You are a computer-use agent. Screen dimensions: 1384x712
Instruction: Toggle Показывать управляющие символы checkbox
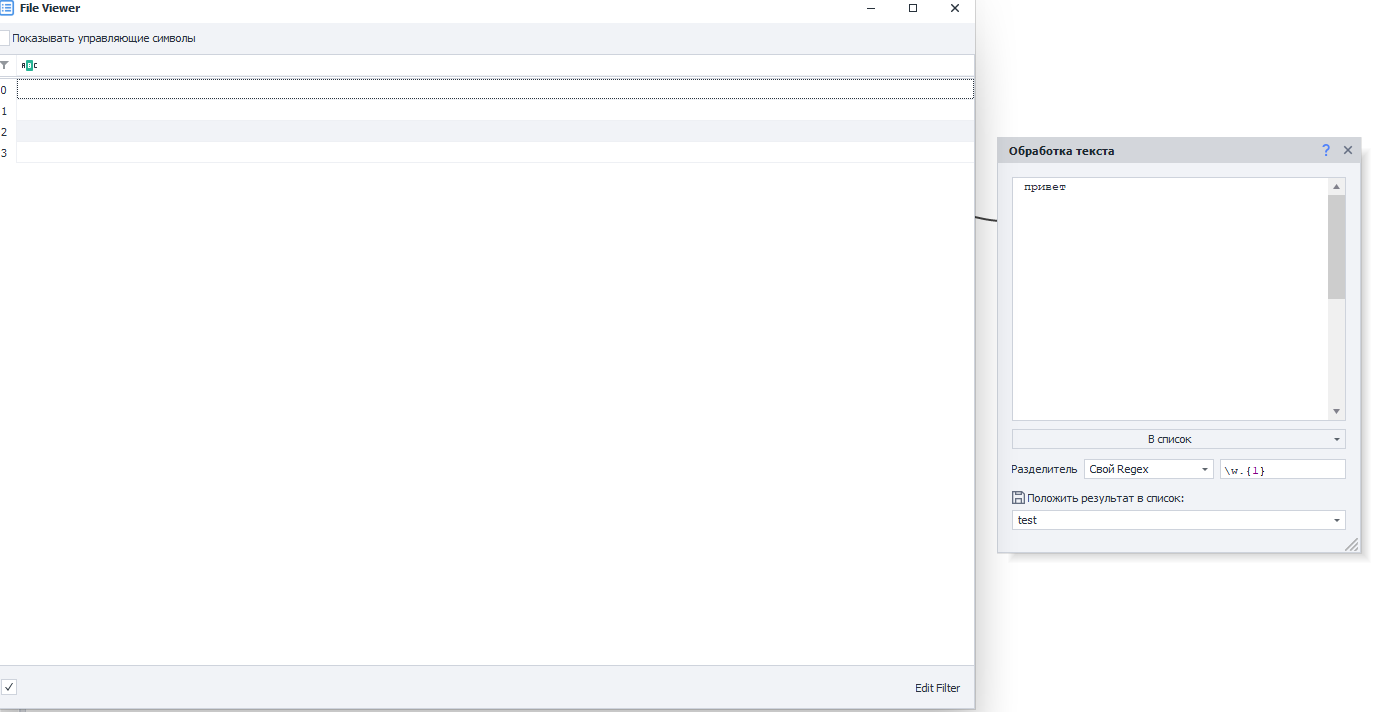pyautogui.click(x=4, y=38)
